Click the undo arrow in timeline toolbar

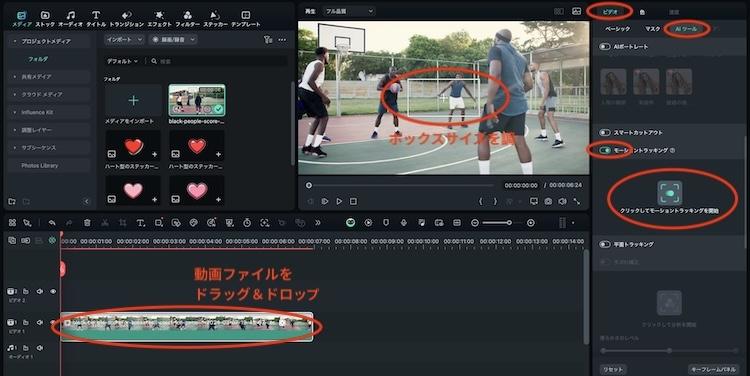click(x=52, y=223)
